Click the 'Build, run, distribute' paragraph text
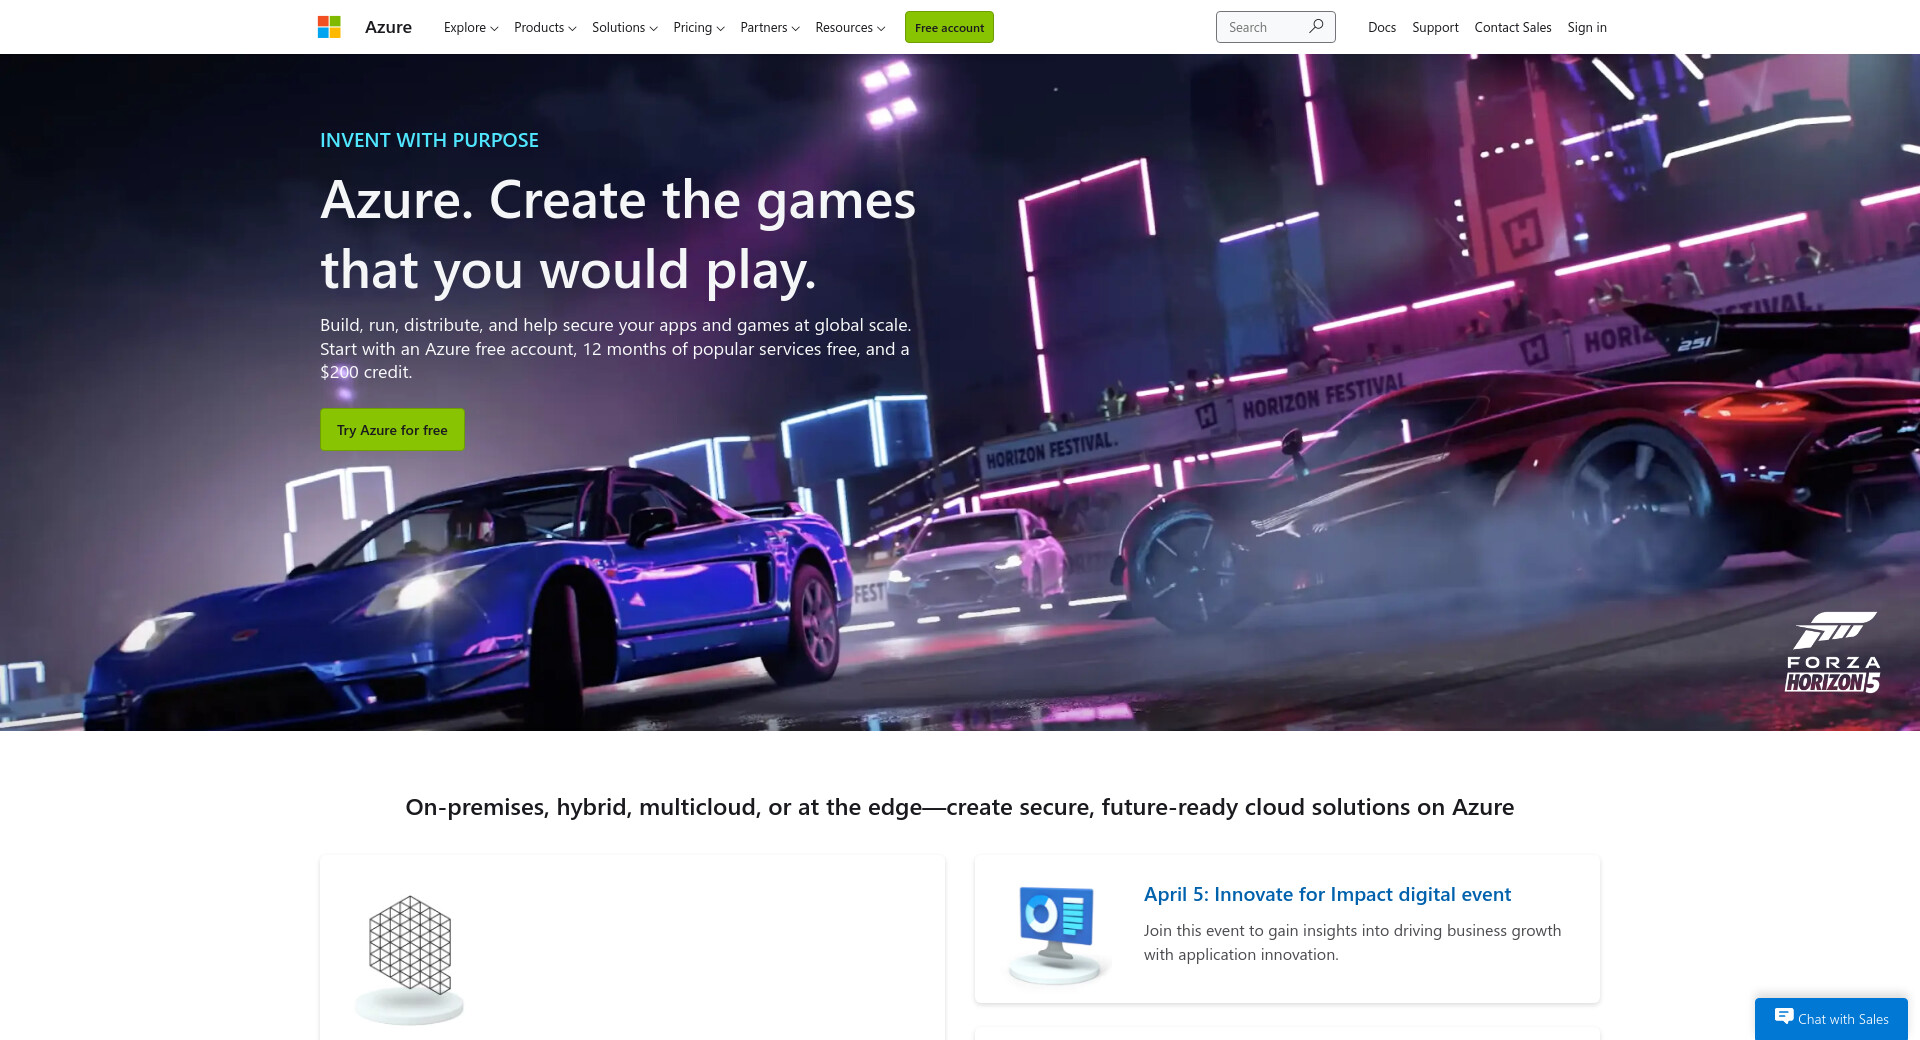 point(616,348)
